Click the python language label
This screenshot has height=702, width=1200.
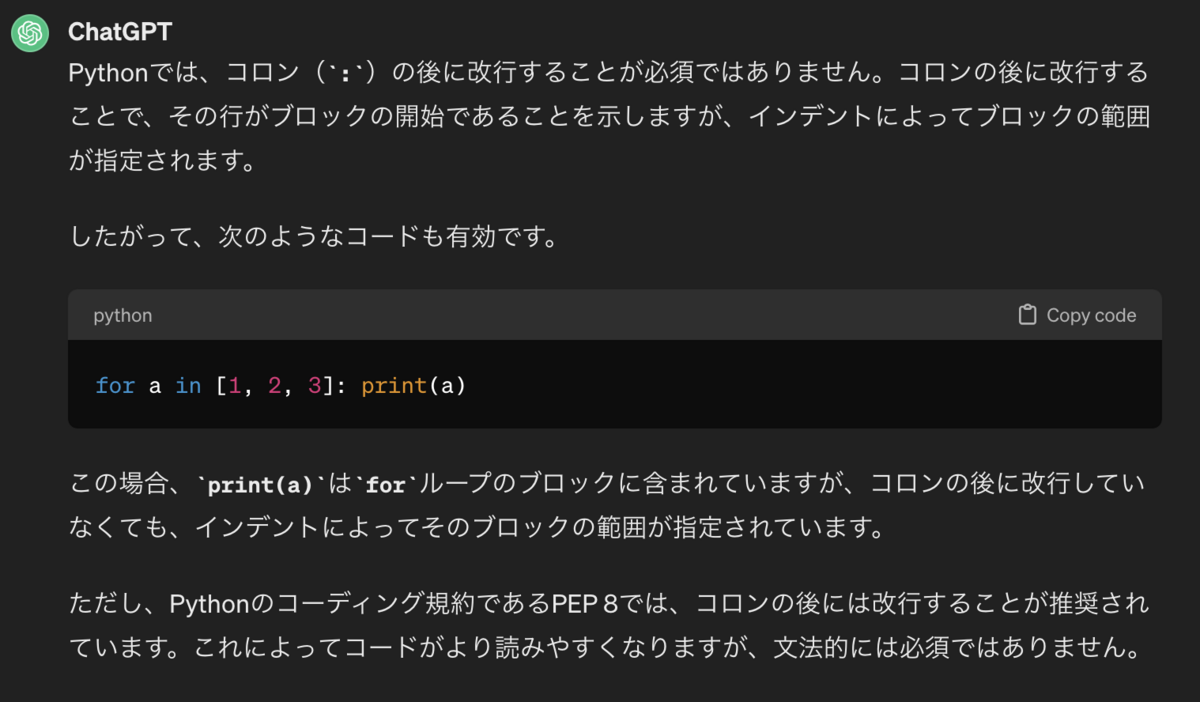123,315
